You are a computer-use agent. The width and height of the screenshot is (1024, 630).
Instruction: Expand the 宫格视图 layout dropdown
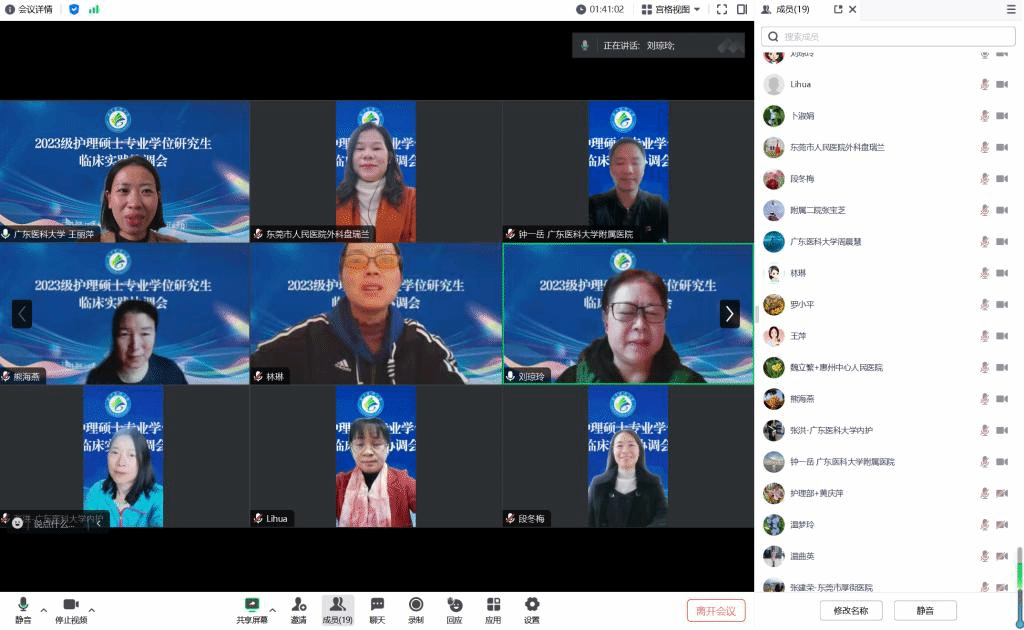pos(671,9)
